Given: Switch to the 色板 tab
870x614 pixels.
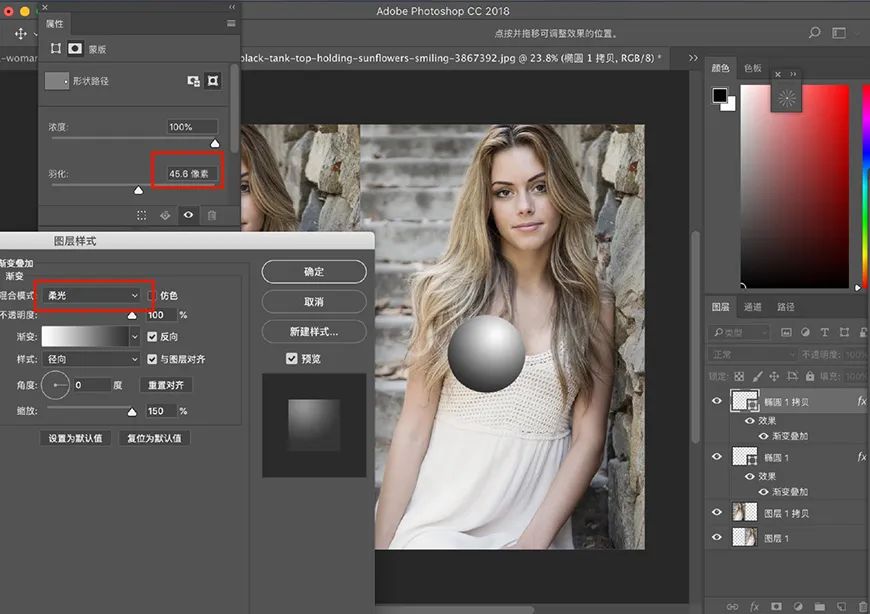Looking at the screenshot, I should [x=752, y=68].
